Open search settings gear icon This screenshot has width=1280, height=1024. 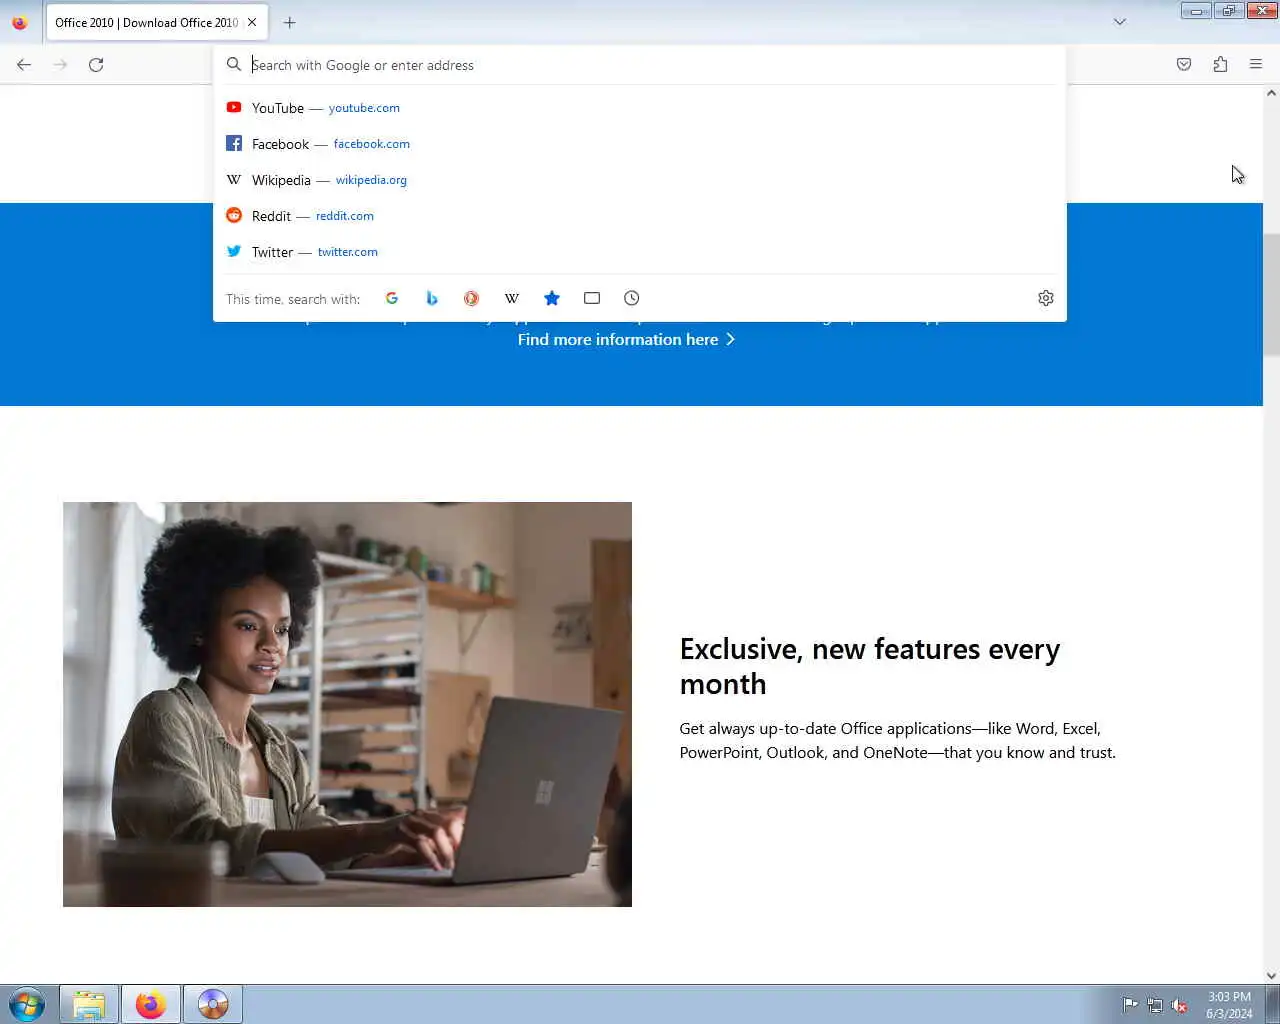pos(1046,298)
